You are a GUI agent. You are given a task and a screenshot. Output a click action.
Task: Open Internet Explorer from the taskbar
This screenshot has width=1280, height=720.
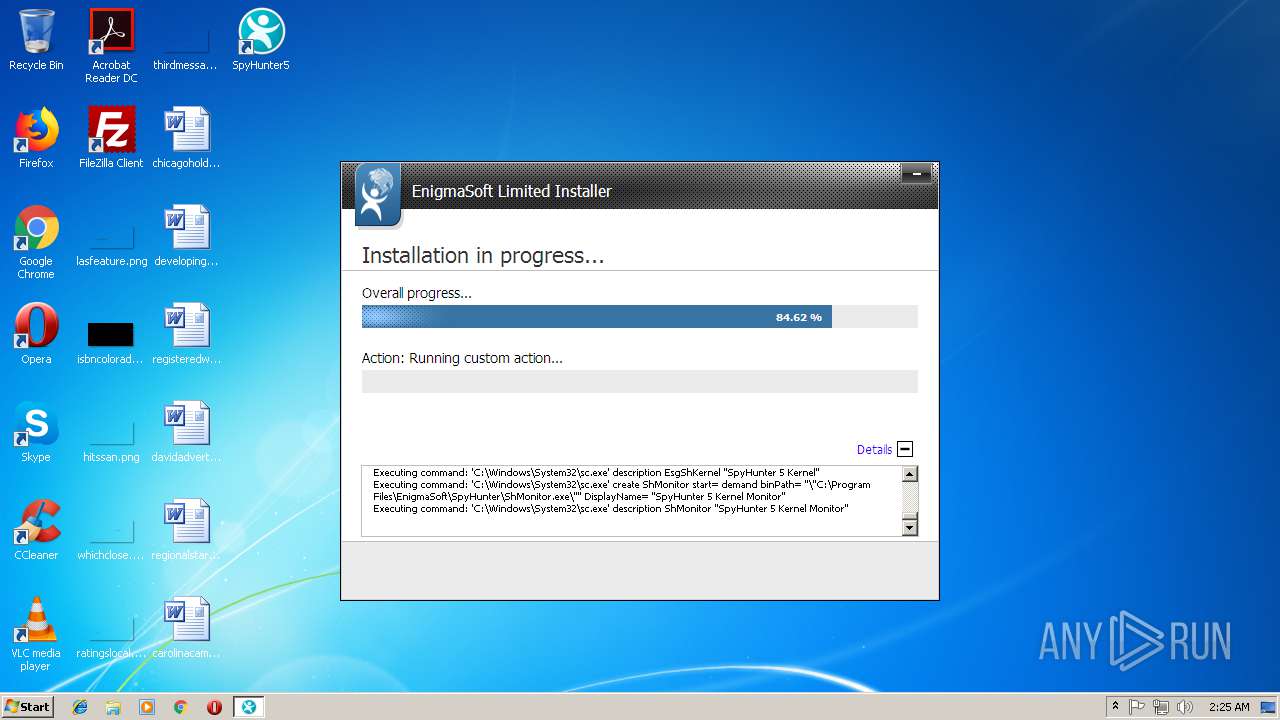click(x=80, y=707)
